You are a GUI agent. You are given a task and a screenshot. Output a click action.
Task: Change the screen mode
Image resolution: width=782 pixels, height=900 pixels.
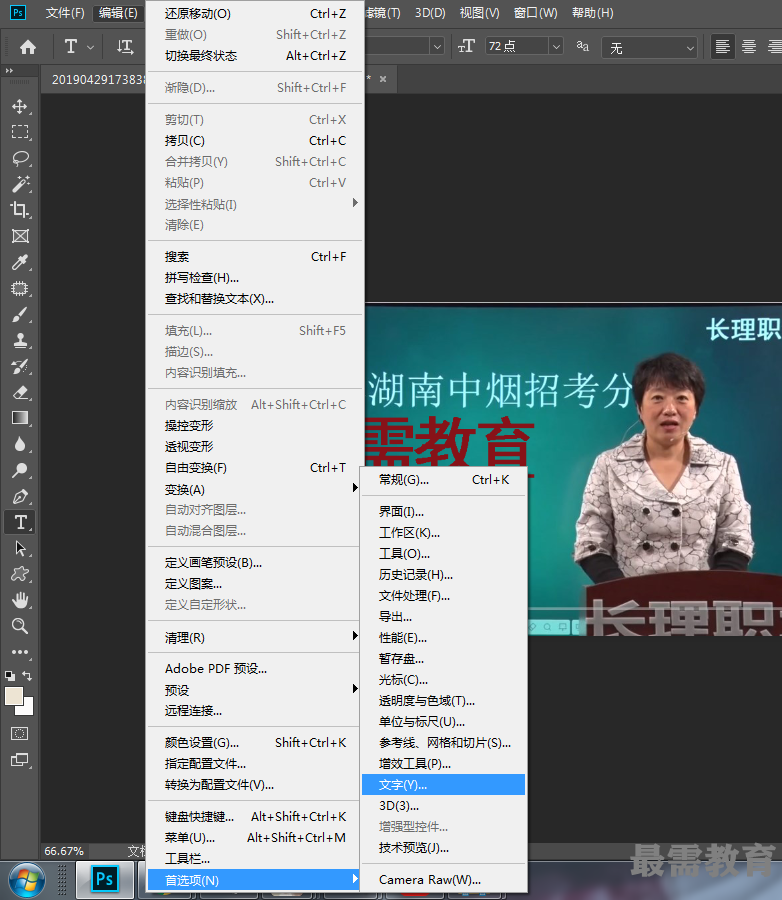pos(20,760)
